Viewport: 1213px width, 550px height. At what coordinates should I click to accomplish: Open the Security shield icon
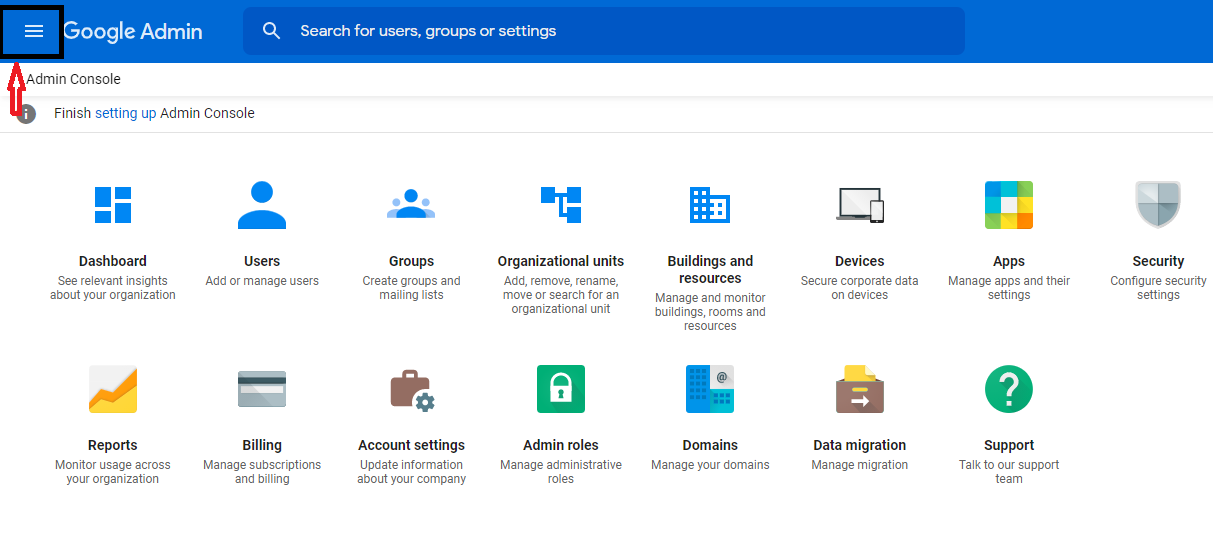(1158, 205)
